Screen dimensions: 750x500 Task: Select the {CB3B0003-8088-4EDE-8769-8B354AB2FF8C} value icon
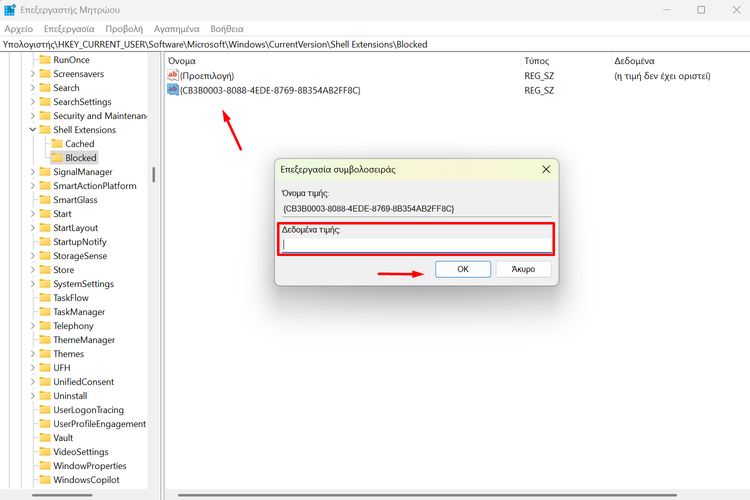pos(173,89)
